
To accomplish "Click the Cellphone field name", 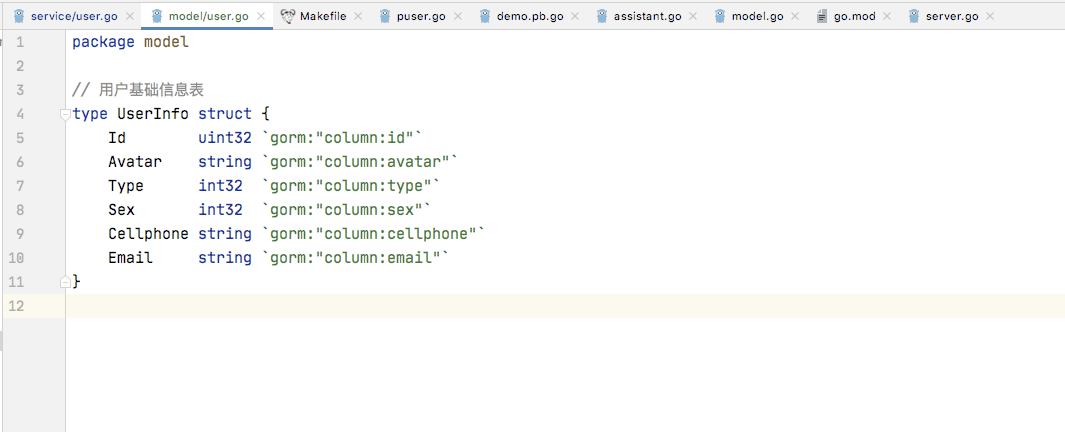I will pos(149,234).
